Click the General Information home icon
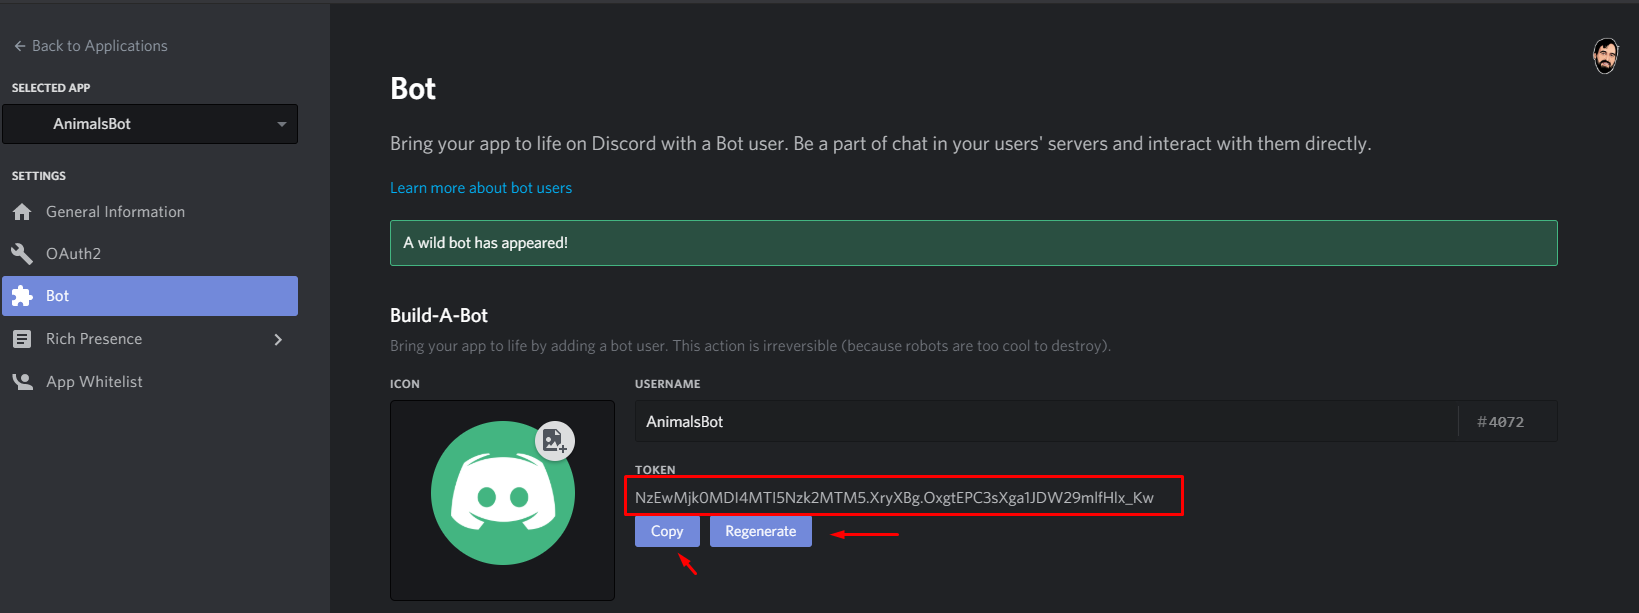 [x=22, y=212]
